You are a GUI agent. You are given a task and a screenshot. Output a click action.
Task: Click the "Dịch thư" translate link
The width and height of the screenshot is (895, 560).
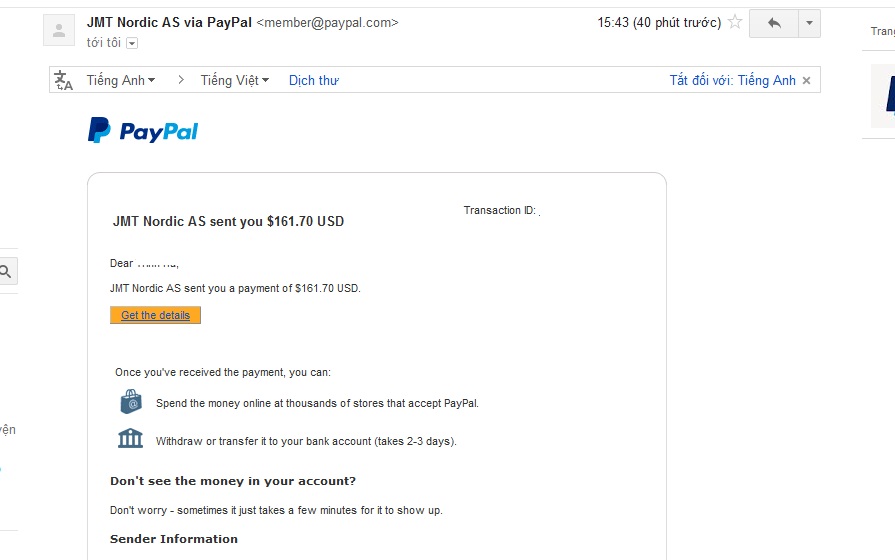point(314,80)
